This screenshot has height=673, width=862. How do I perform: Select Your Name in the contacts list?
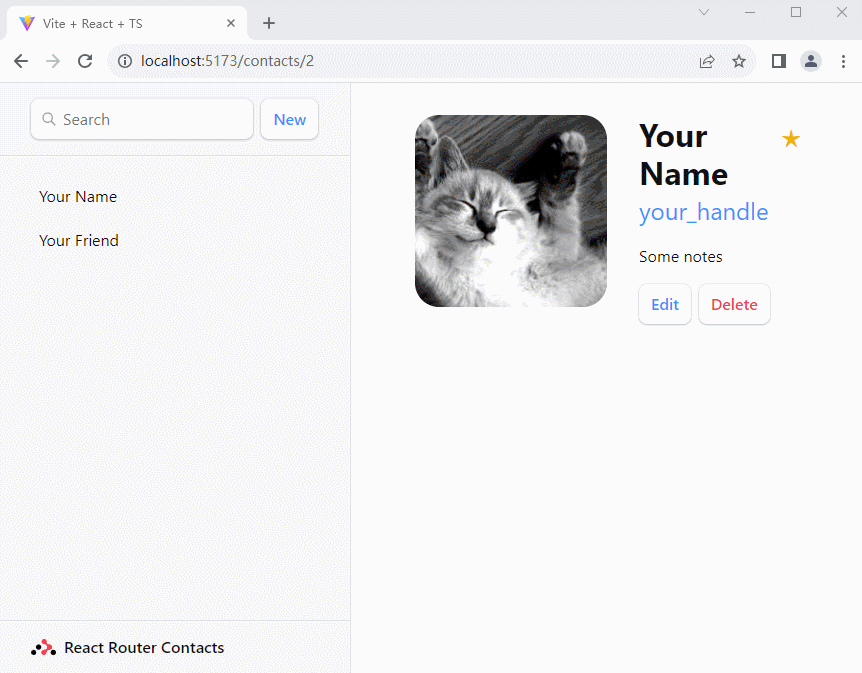coord(78,197)
